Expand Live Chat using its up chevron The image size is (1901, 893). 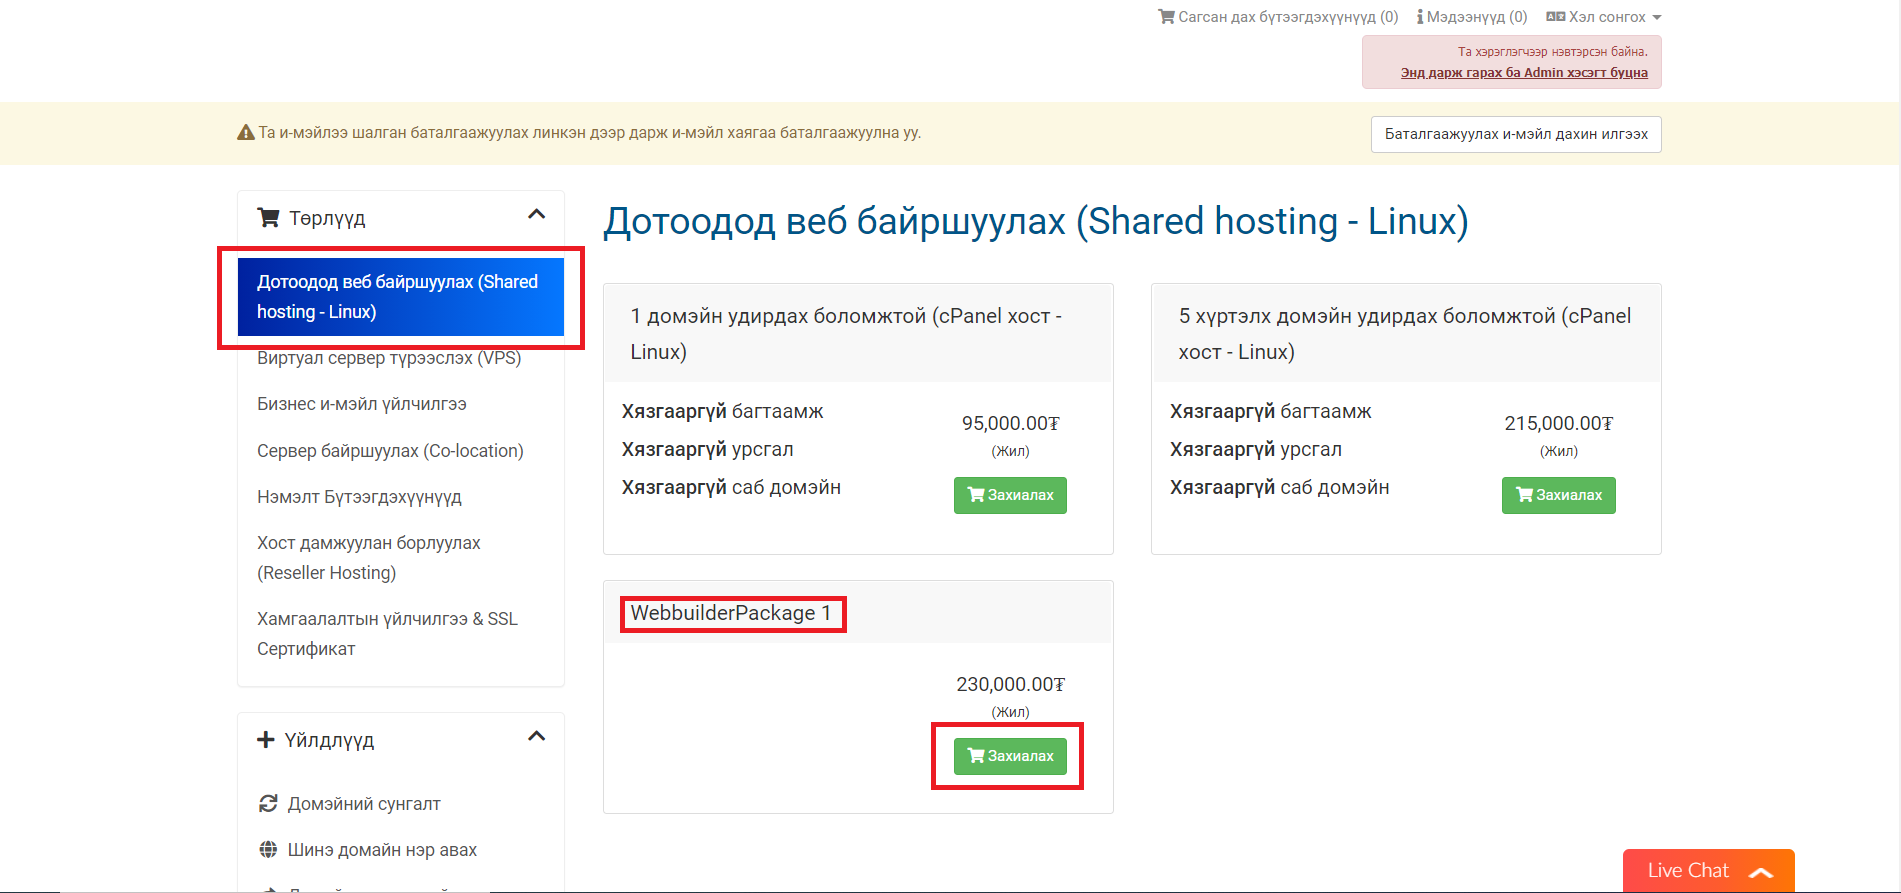pos(1761,872)
